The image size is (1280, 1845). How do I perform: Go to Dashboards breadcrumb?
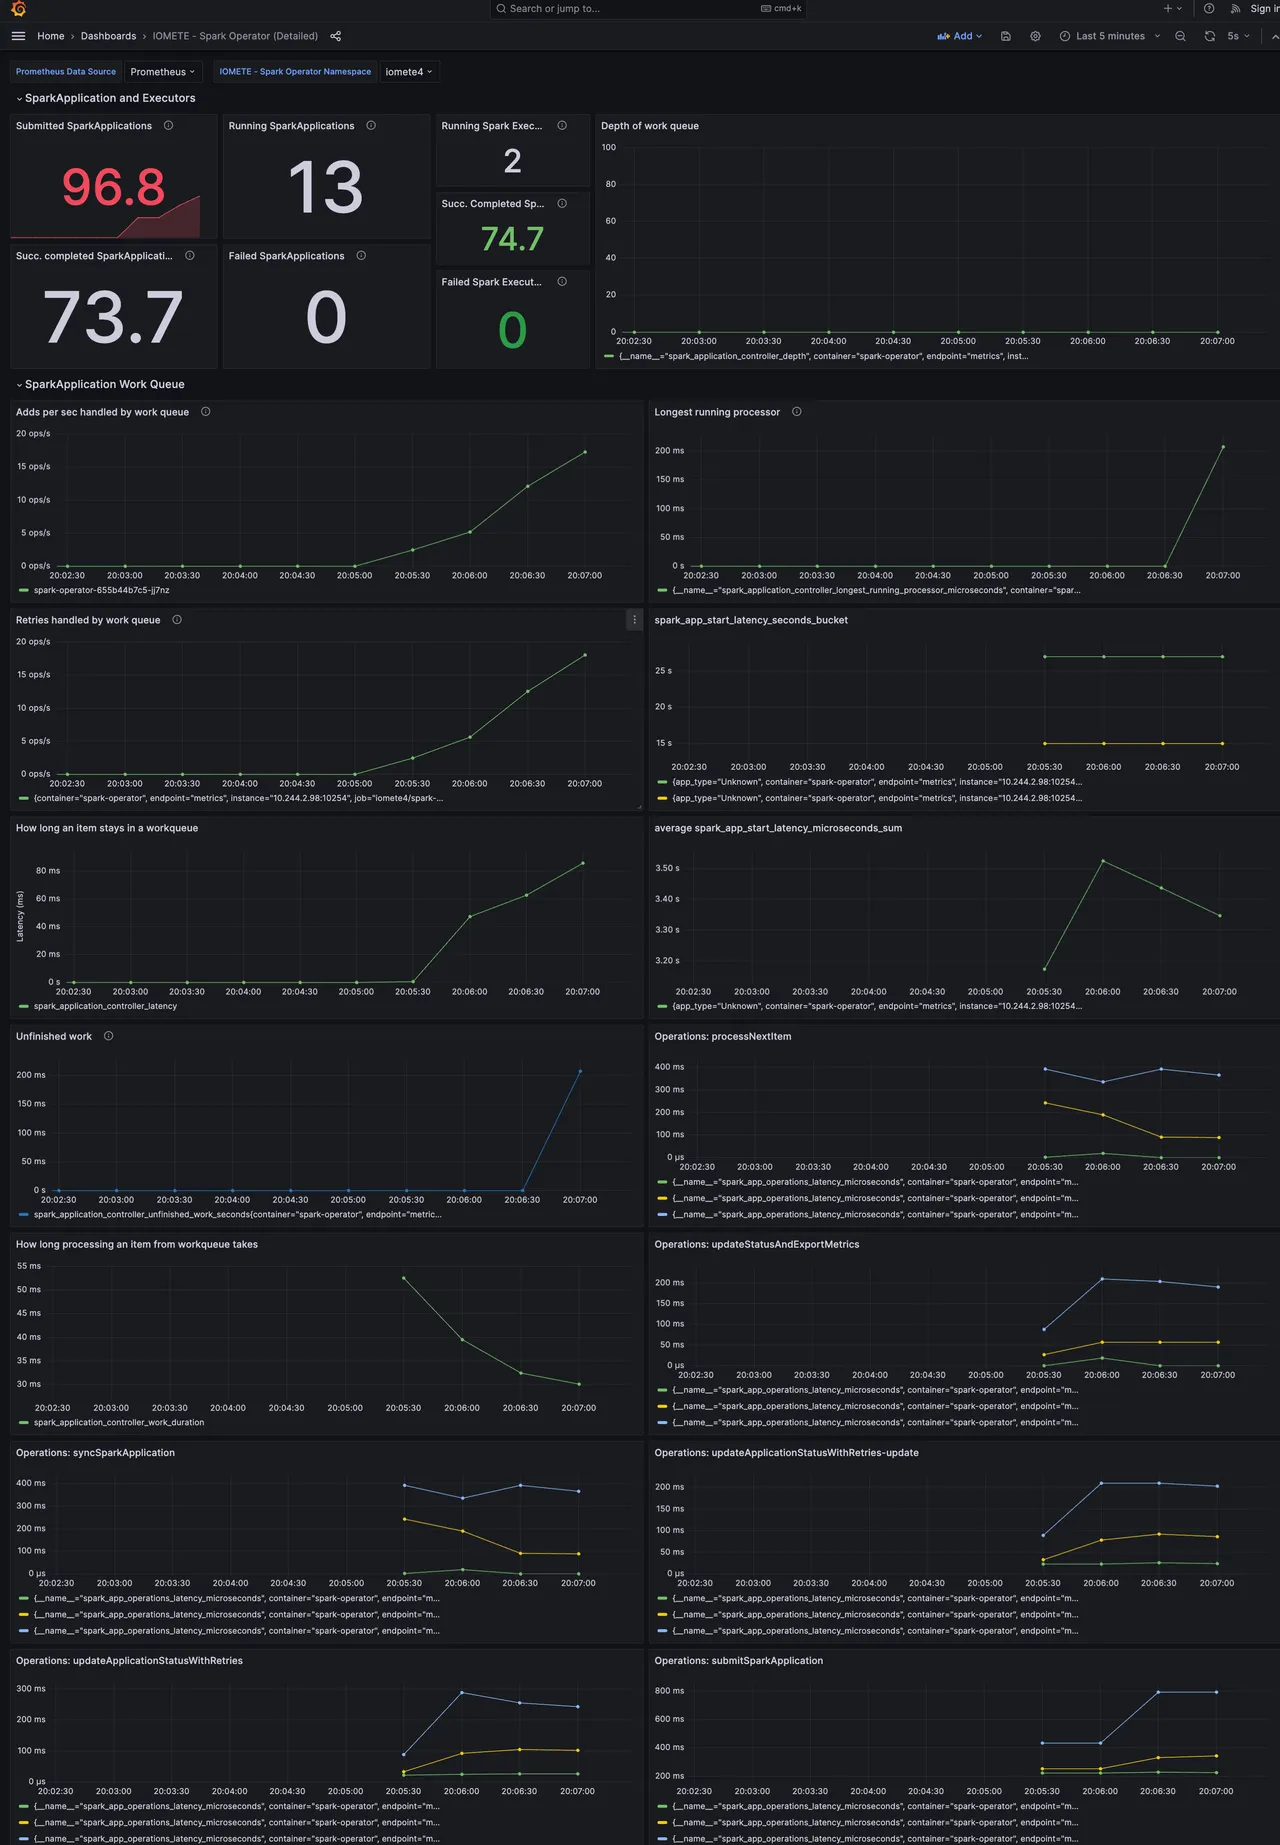pyautogui.click(x=108, y=36)
